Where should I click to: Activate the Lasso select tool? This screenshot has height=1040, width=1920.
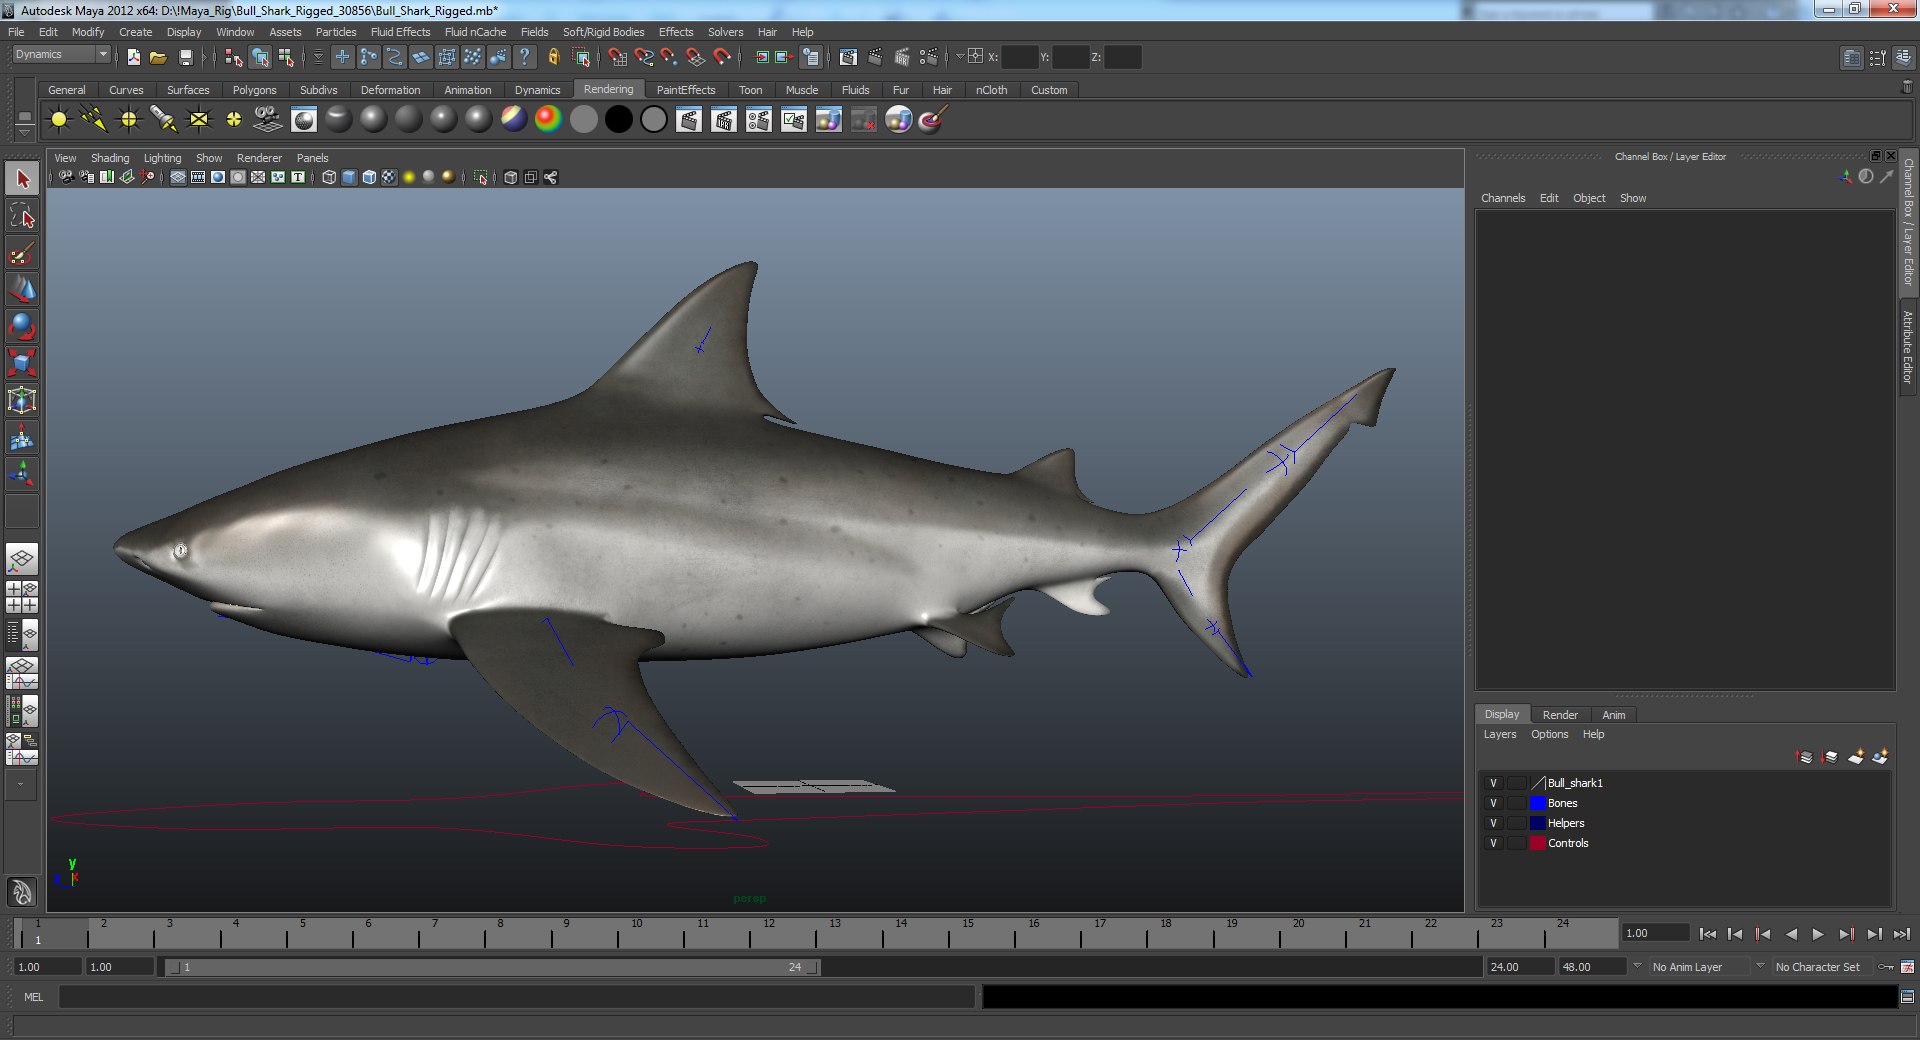point(22,216)
